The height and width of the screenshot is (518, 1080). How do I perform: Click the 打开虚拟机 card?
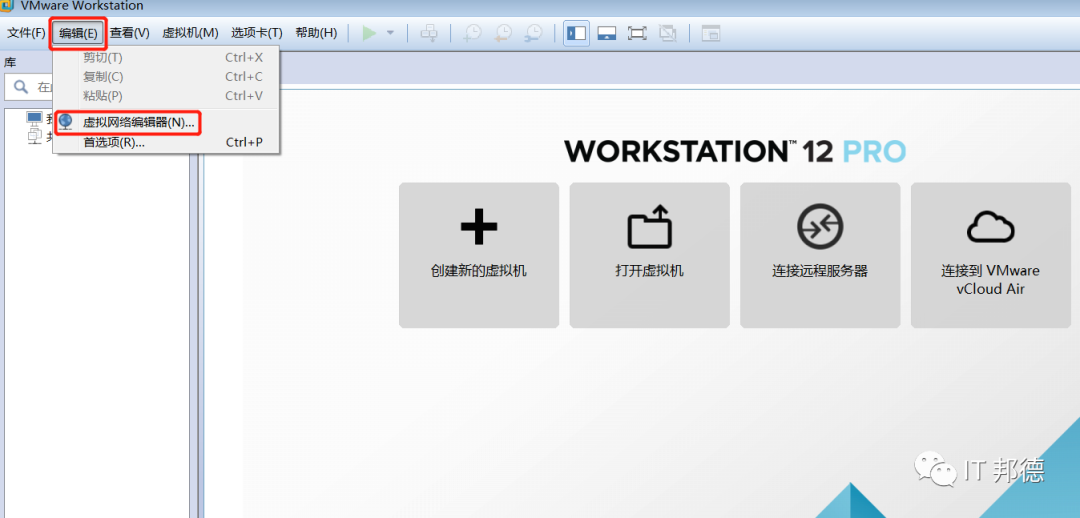pyautogui.click(x=650, y=255)
